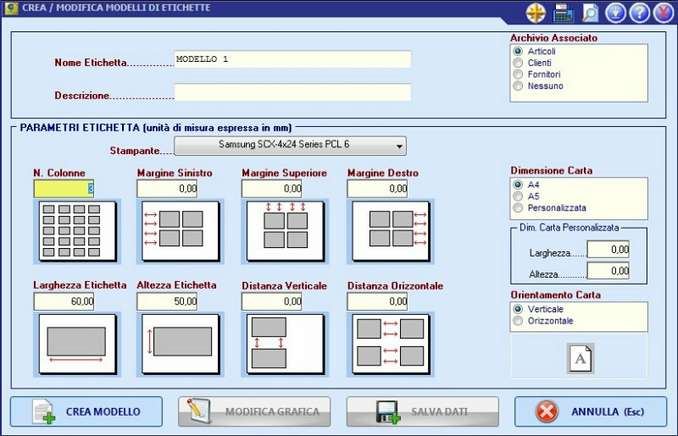Click the yellow compass icon in title bar

536,13
